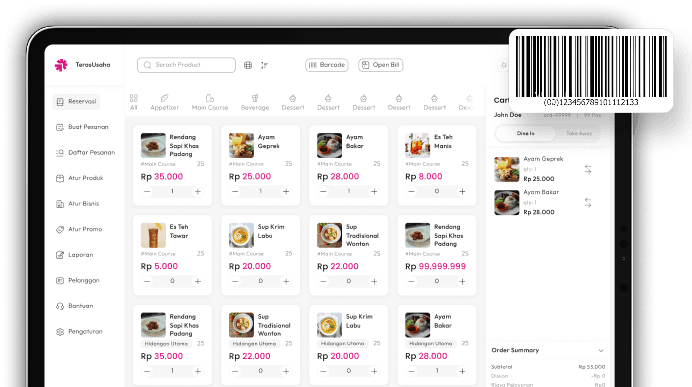This screenshot has height=387, width=692.
Task: Select Dine In order type
Action: point(526,133)
